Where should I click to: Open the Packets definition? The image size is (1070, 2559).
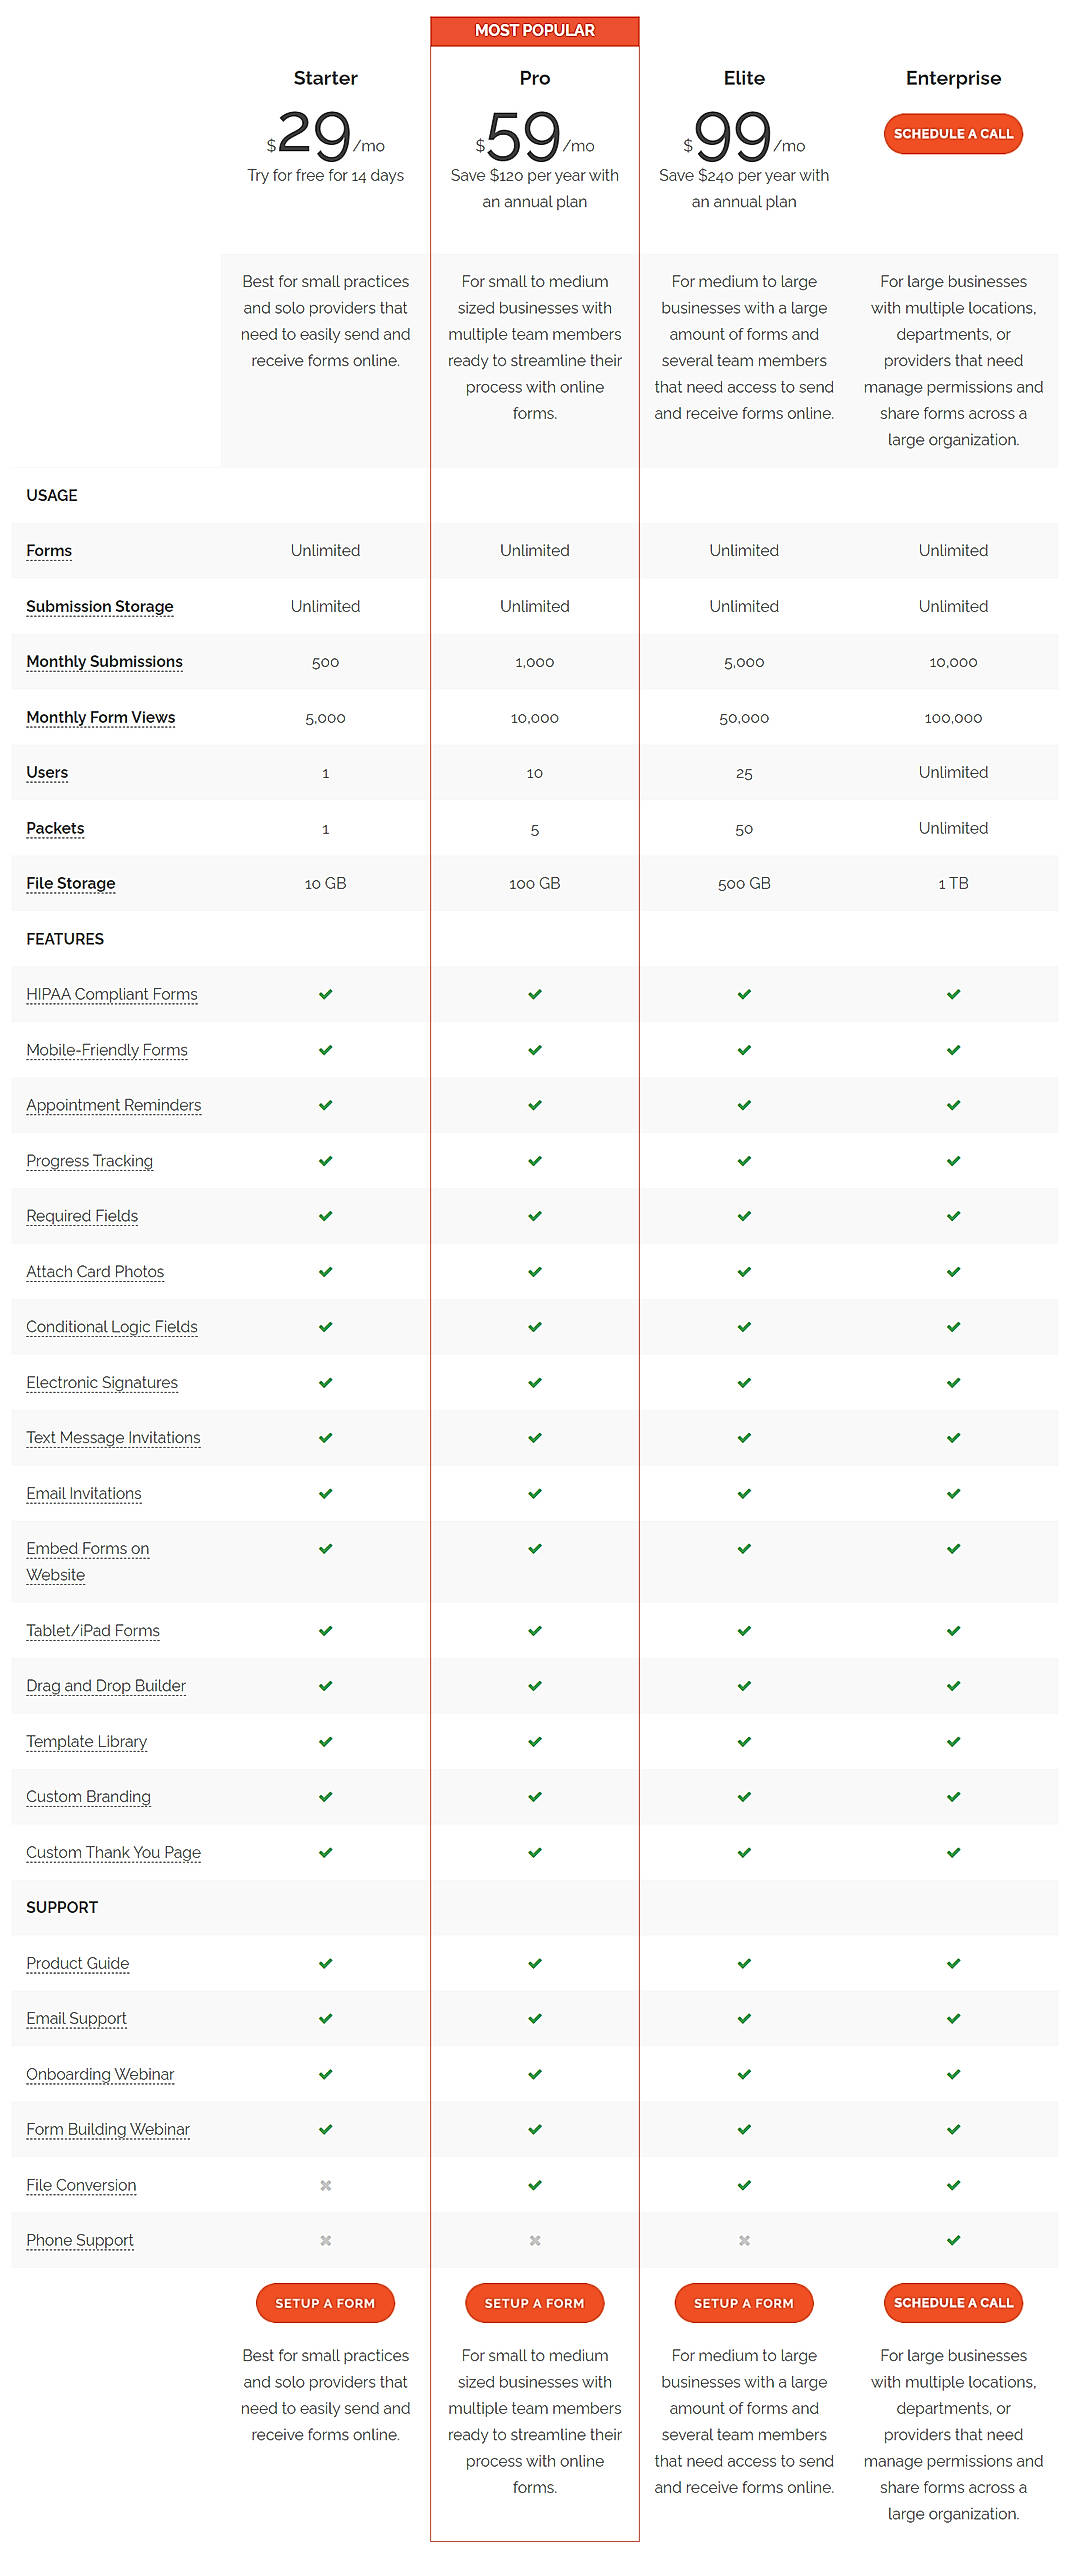click(x=55, y=828)
